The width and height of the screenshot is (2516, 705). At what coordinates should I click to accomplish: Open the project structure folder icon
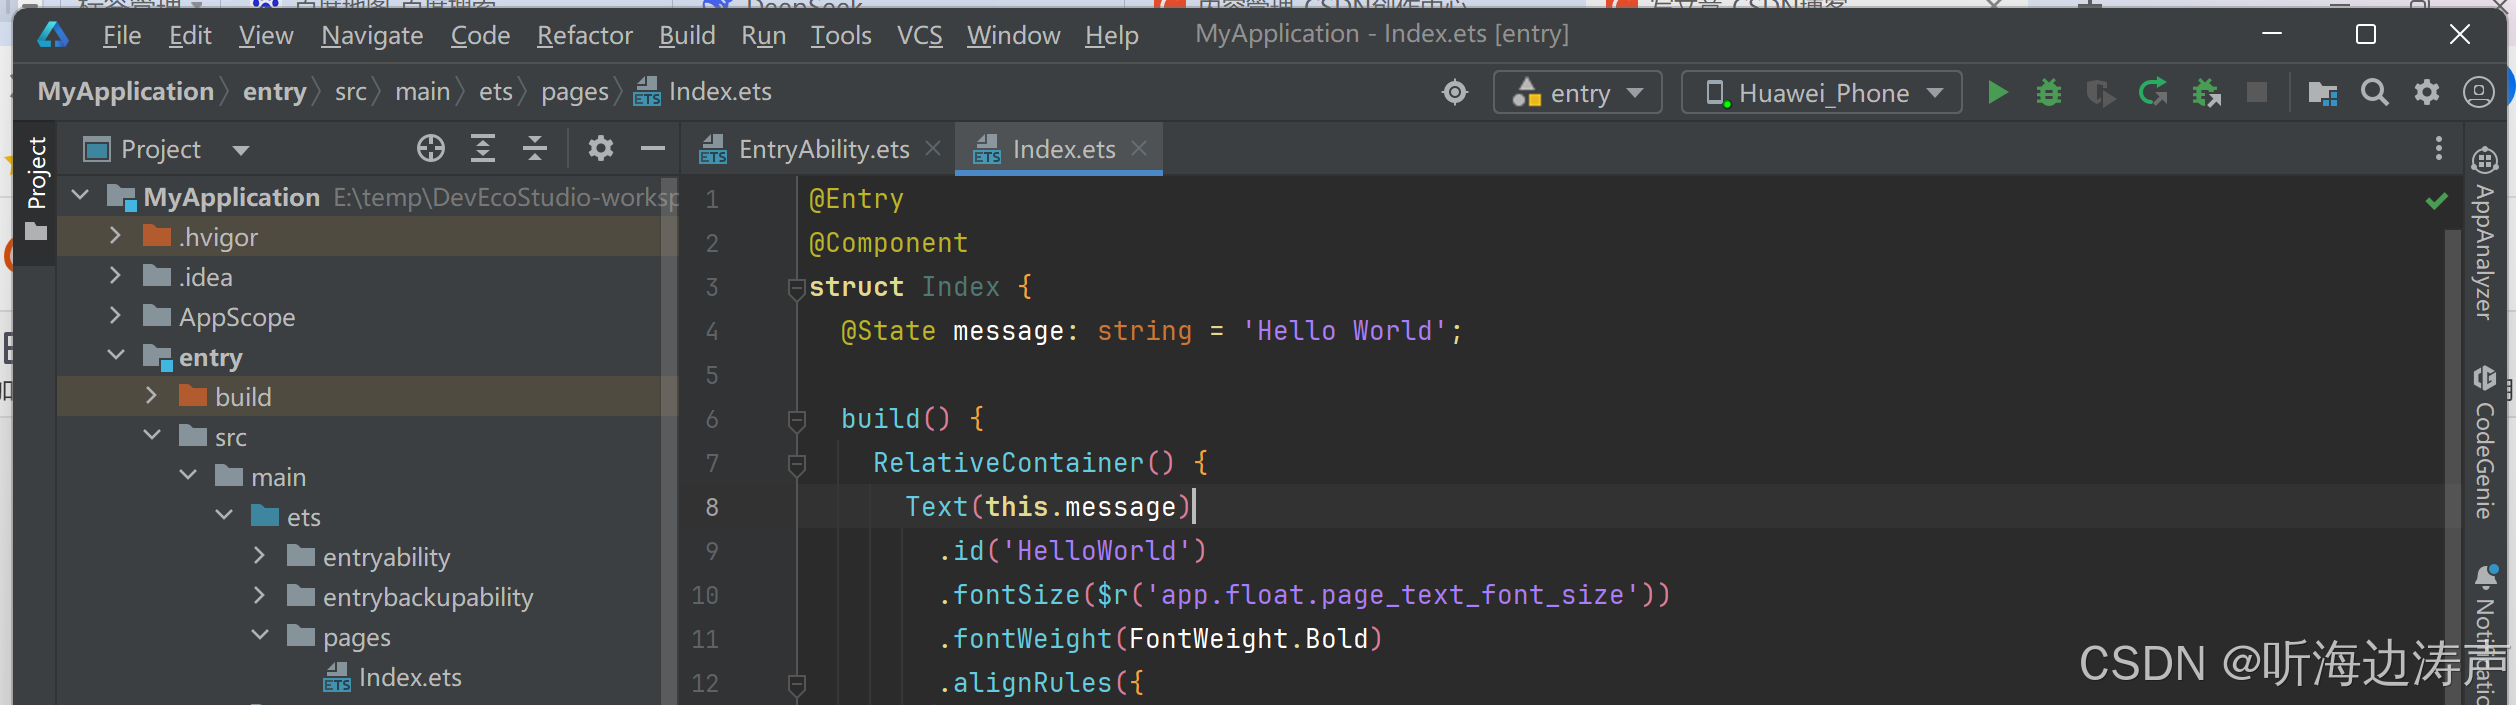click(2322, 93)
